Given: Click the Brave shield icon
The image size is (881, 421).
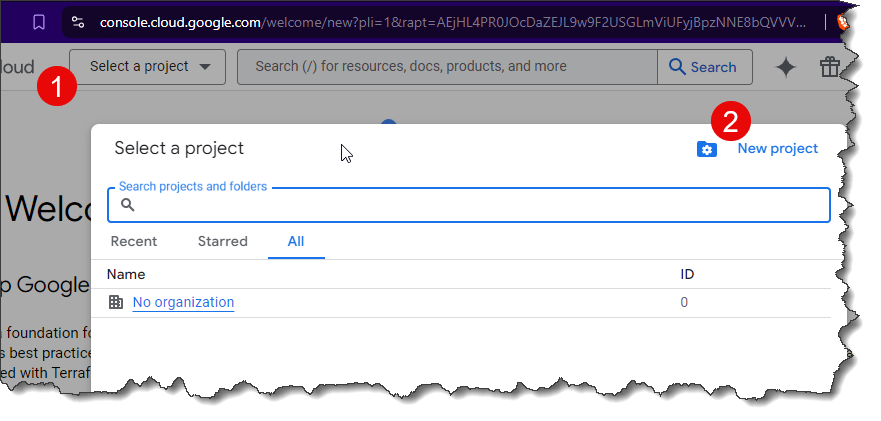Looking at the screenshot, I should (x=842, y=22).
